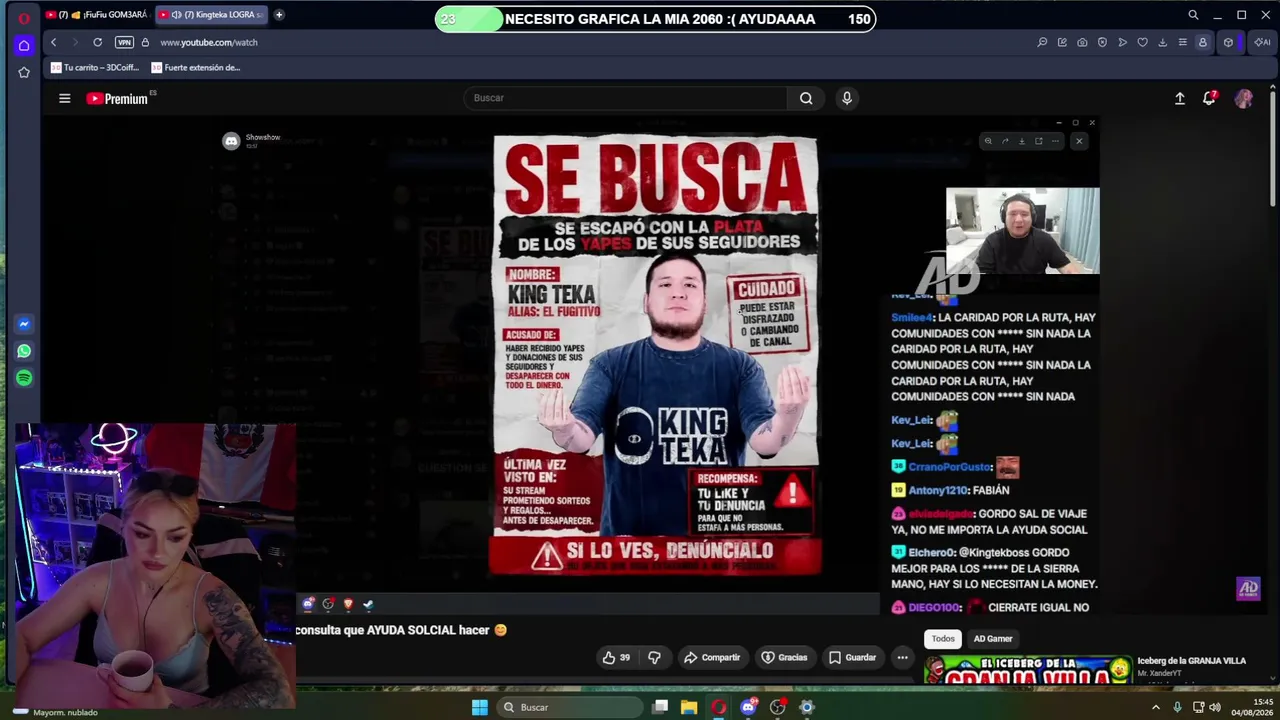The image size is (1280, 720).
Task: Open the Opera AI assistant button
Action: pos(1262,42)
